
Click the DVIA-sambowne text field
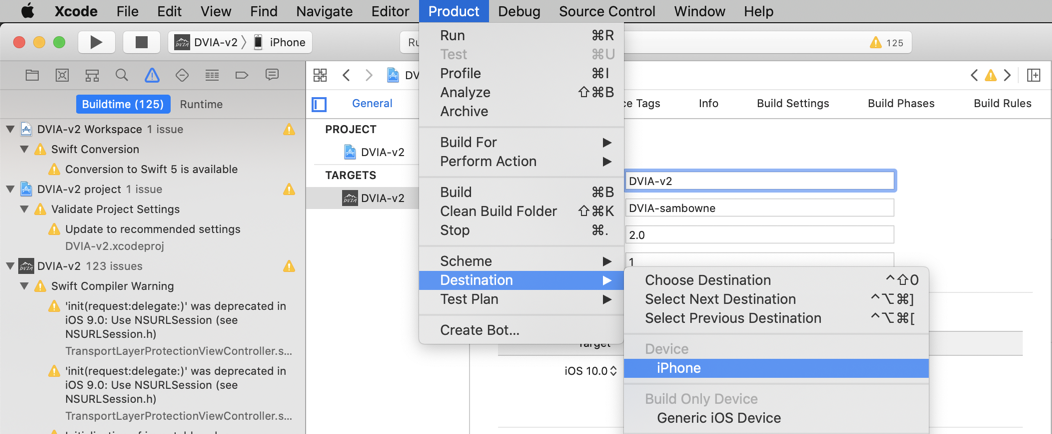click(759, 208)
